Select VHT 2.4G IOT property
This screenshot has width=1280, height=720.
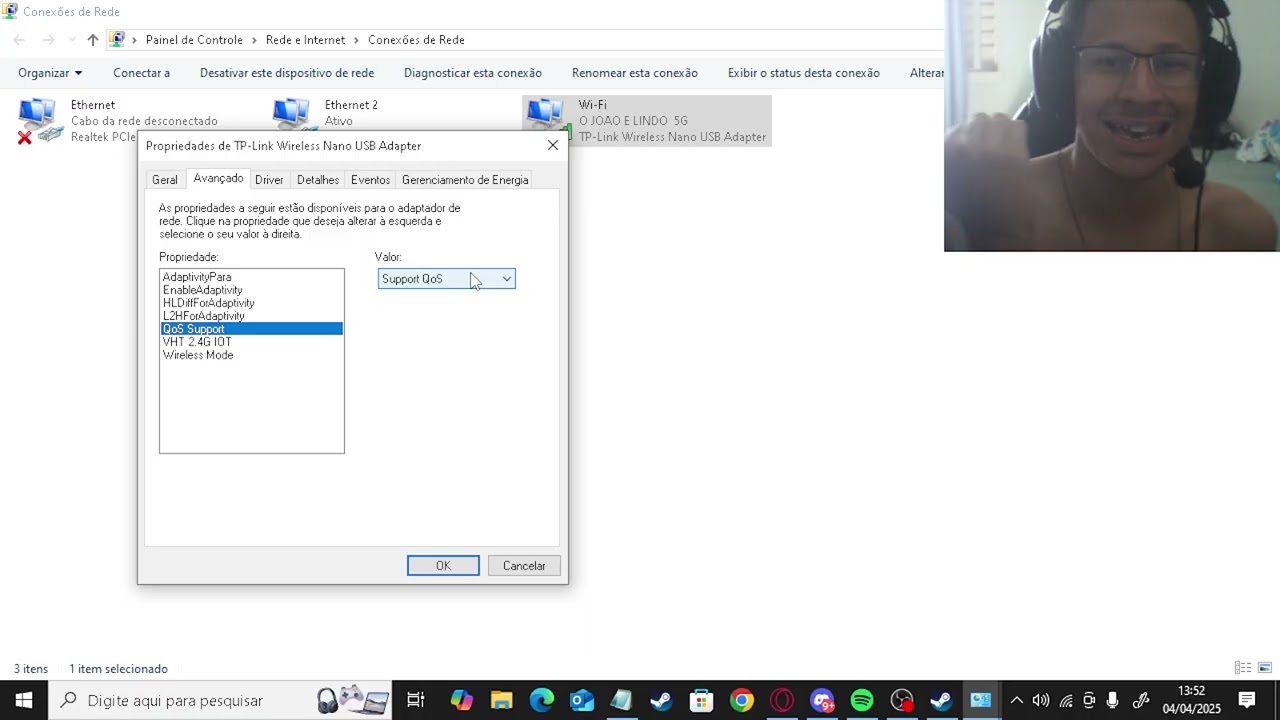pos(251,342)
